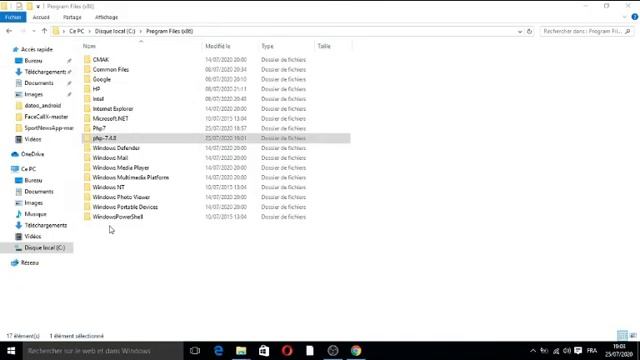
Task: Select Disque local (C:) in the navigation pane
Action: coord(44,248)
